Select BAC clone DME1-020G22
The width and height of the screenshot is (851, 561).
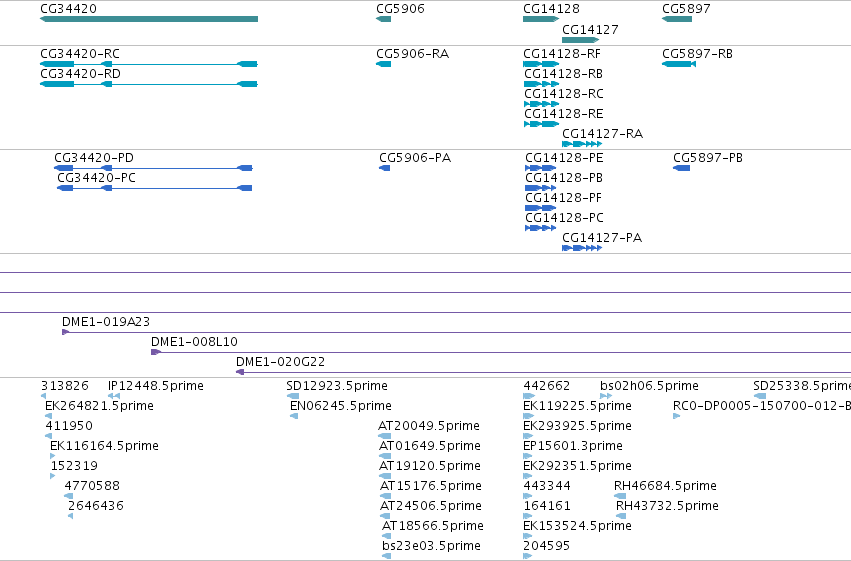[543, 372]
